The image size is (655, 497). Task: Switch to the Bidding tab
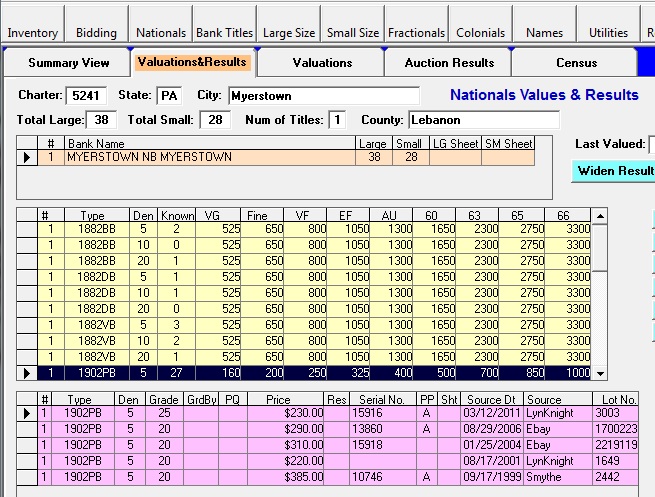pyautogui.click(x=97, y=33)
